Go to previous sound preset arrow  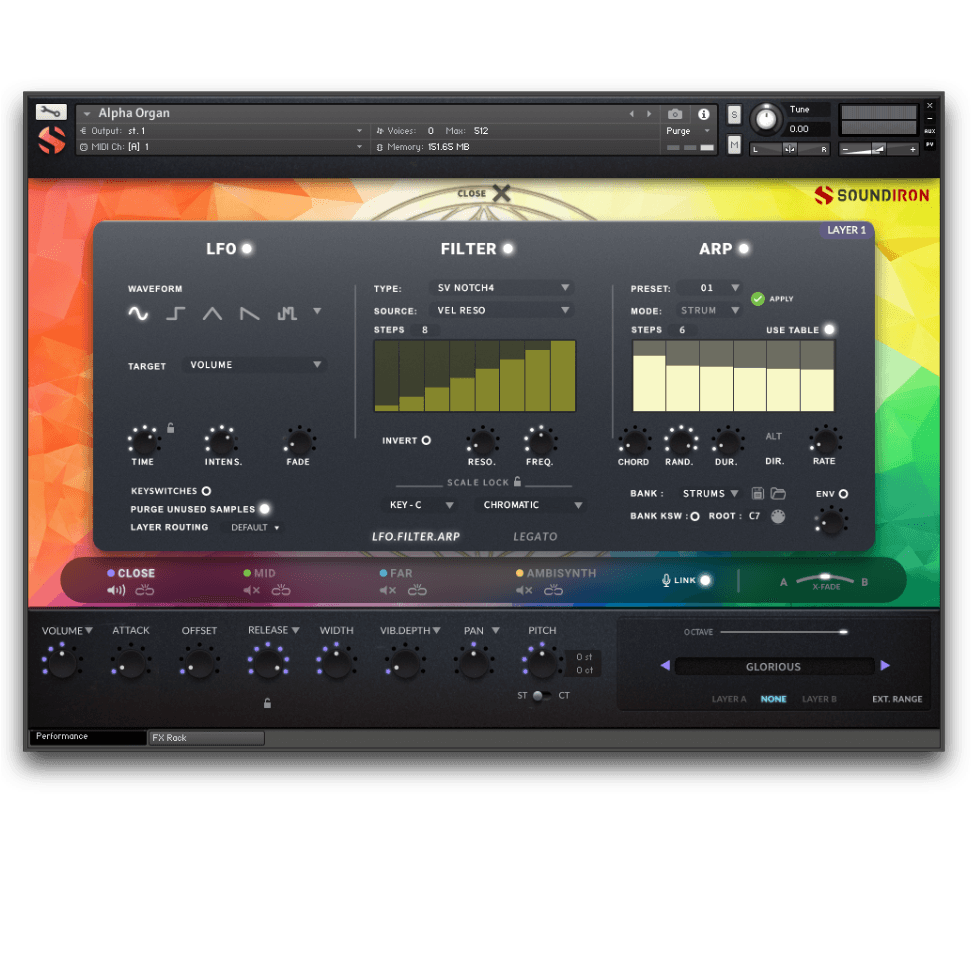point(665,665)
